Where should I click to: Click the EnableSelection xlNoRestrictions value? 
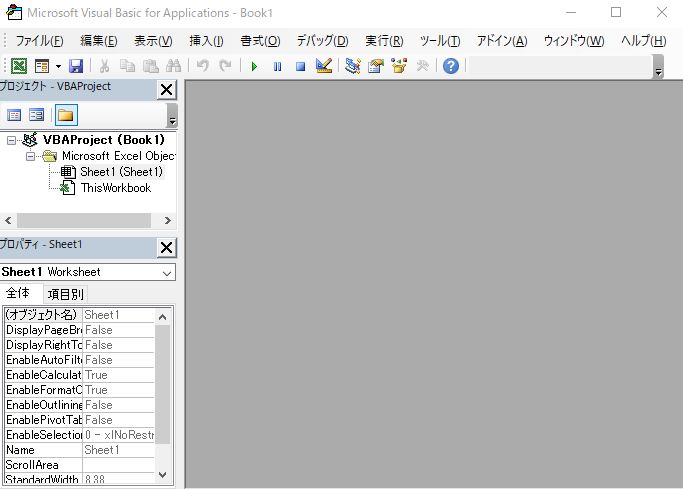(118, 435)
